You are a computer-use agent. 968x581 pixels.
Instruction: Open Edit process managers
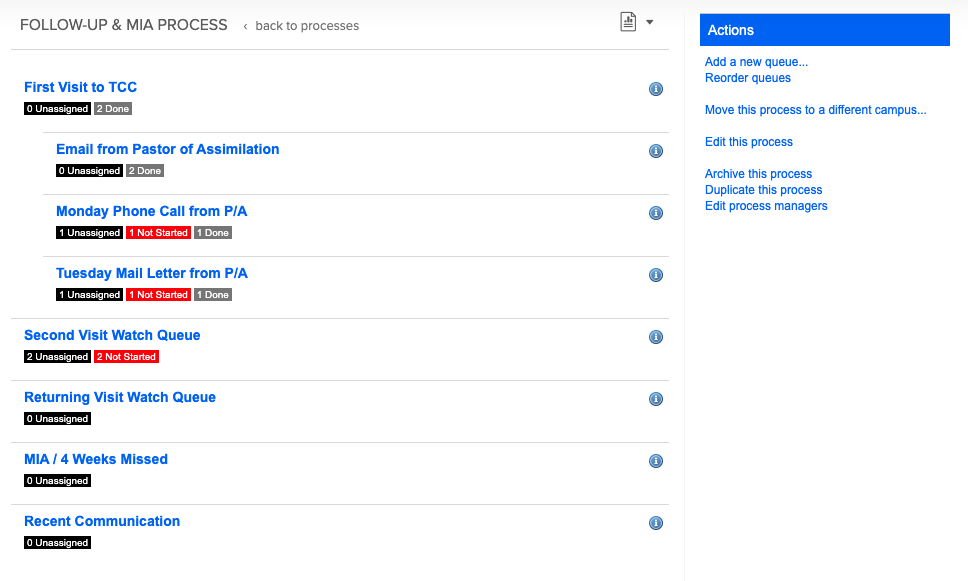tap(766, 206)
